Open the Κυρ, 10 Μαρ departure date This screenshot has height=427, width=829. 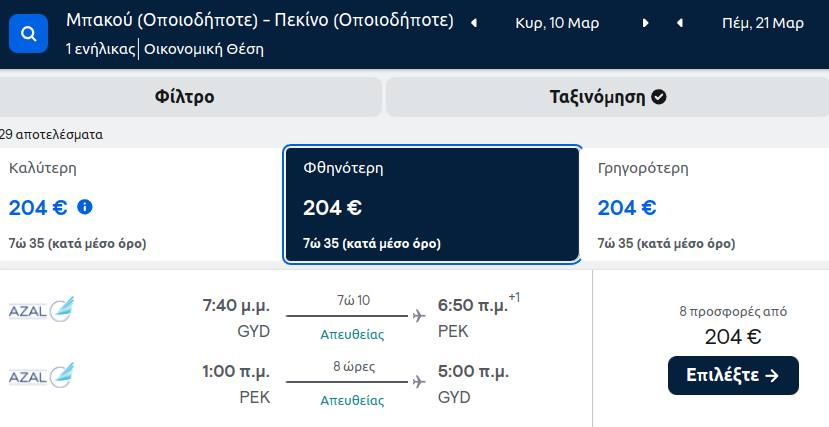557,23
